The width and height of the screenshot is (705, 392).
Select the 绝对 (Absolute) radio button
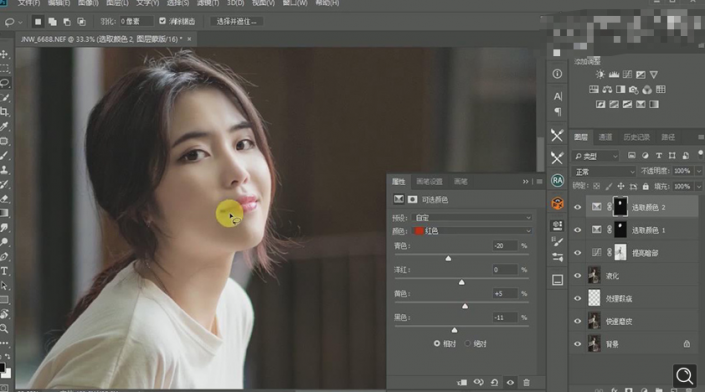(468, 343)
